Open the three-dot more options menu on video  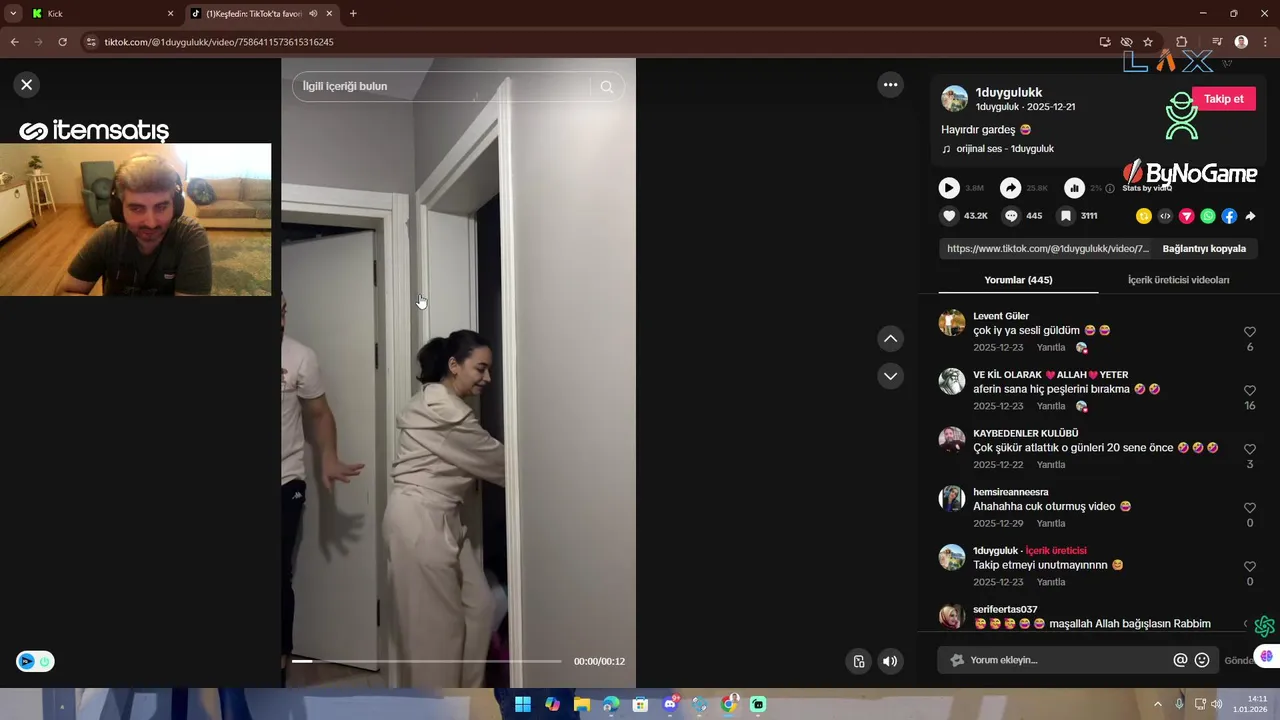[890, 85]
